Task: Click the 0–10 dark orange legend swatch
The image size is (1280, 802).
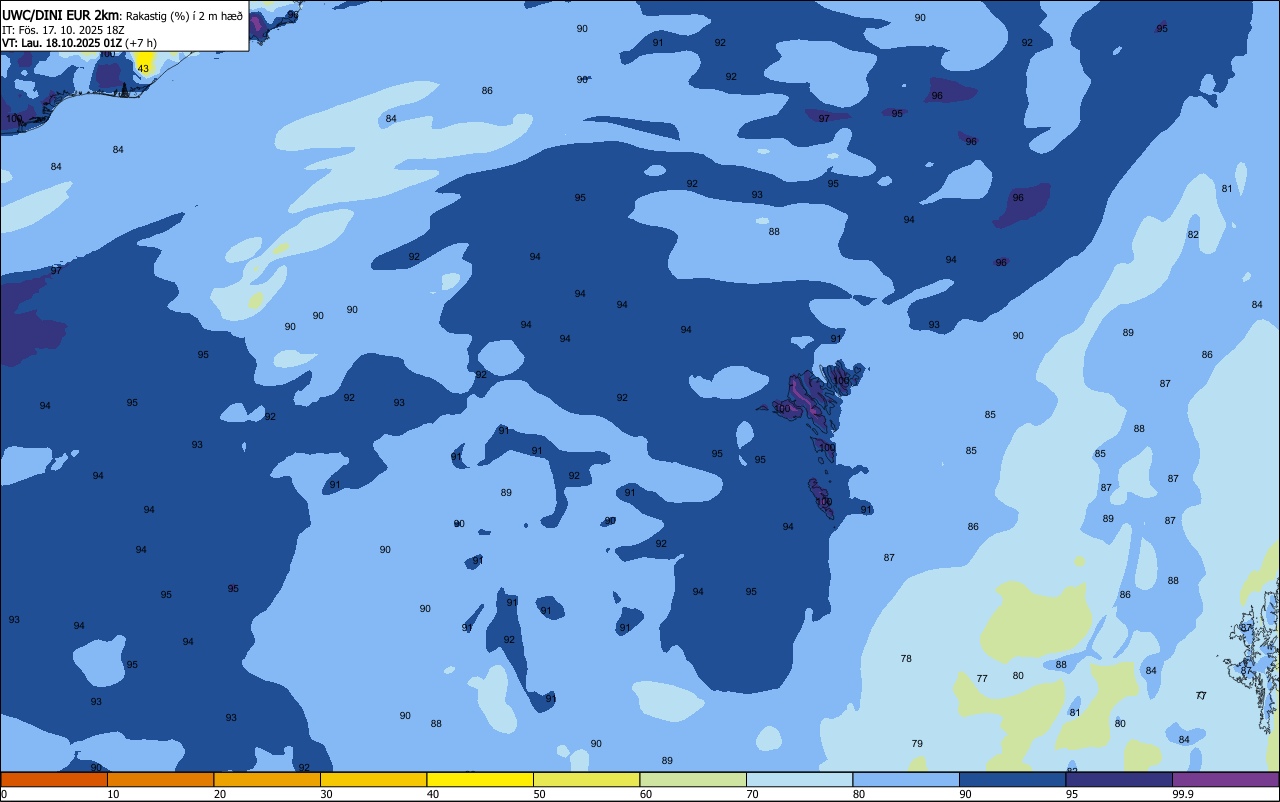Action: point(54,779)
